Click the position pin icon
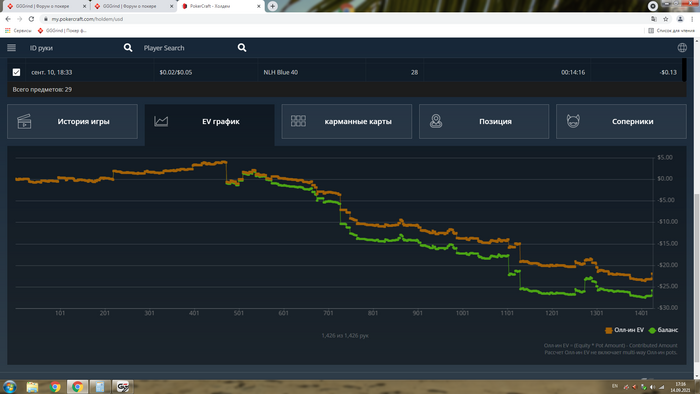The height and width of the screenshot is (394, 700). tap(436, 121)
